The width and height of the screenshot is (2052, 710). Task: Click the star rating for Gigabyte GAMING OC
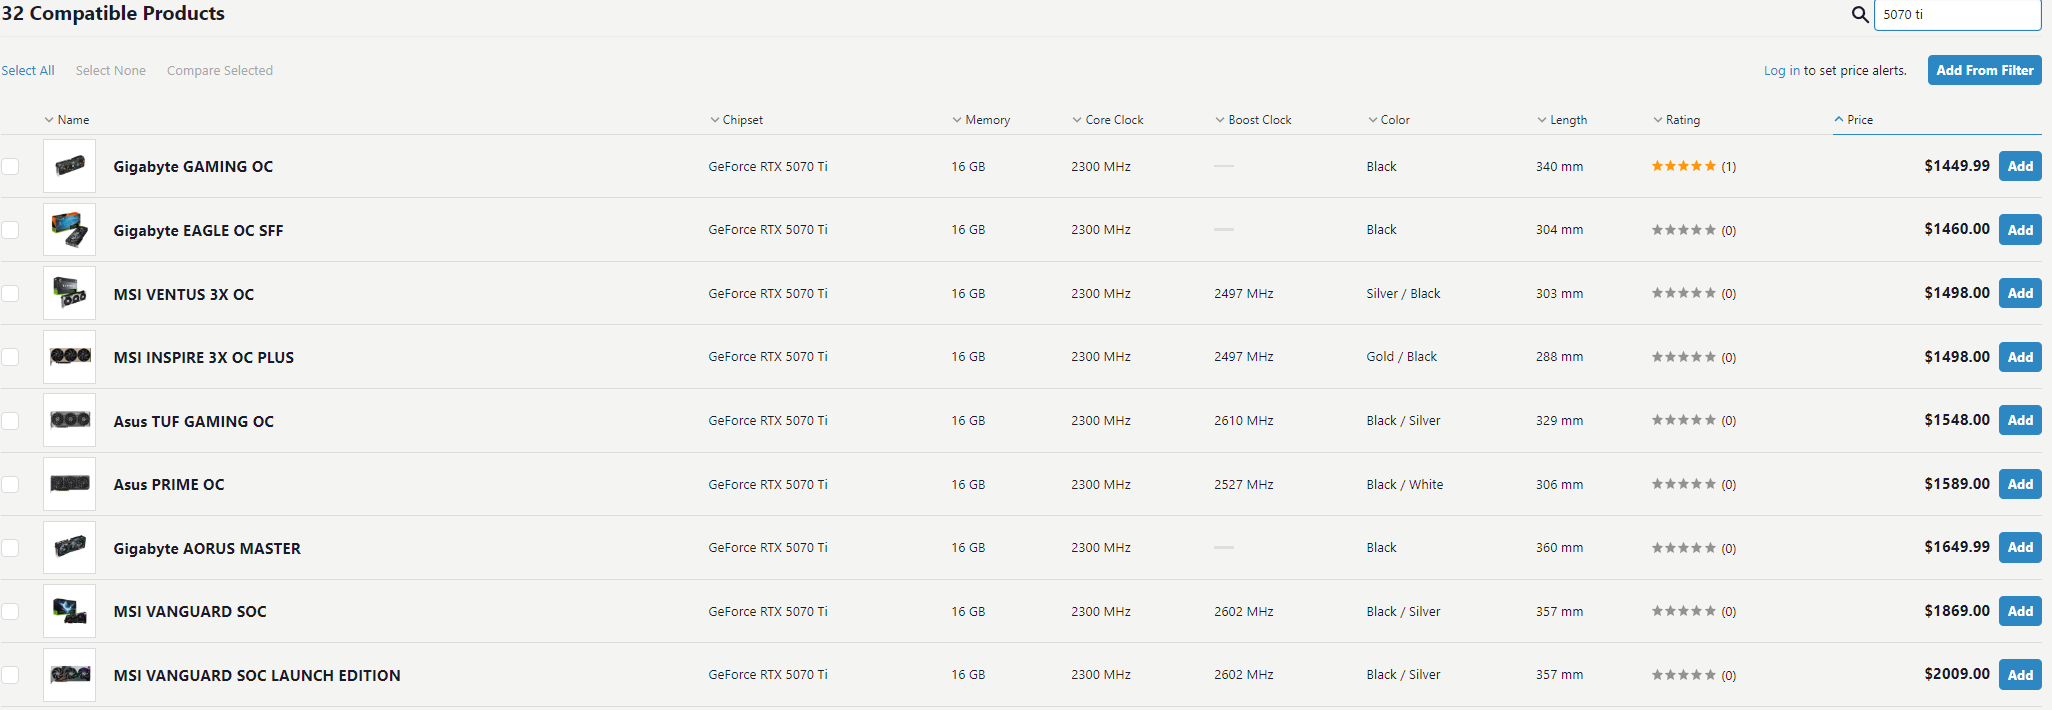tap(1684, 166)
